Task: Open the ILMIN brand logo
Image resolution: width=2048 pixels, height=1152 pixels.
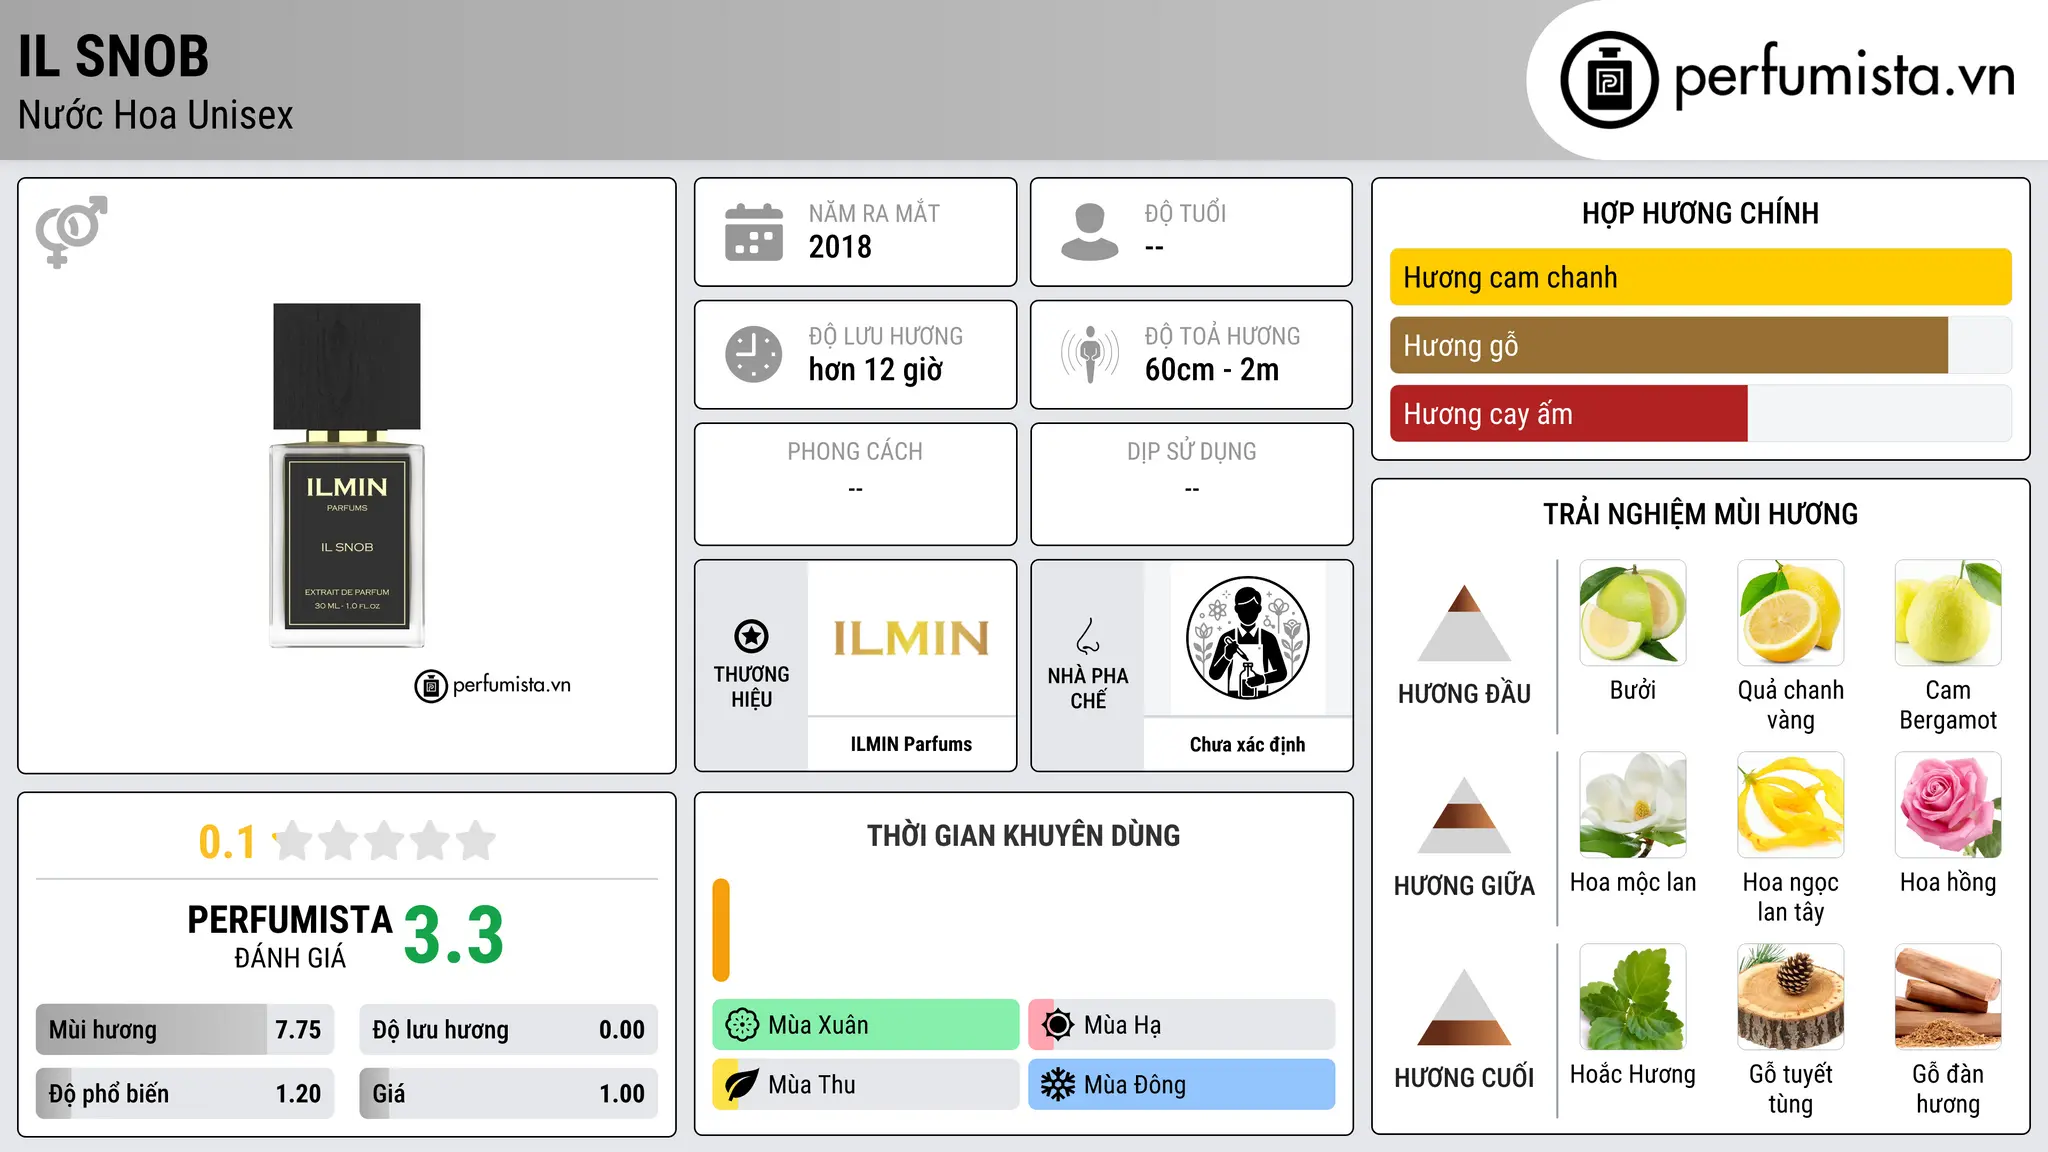Action: [x=911, y=638]
